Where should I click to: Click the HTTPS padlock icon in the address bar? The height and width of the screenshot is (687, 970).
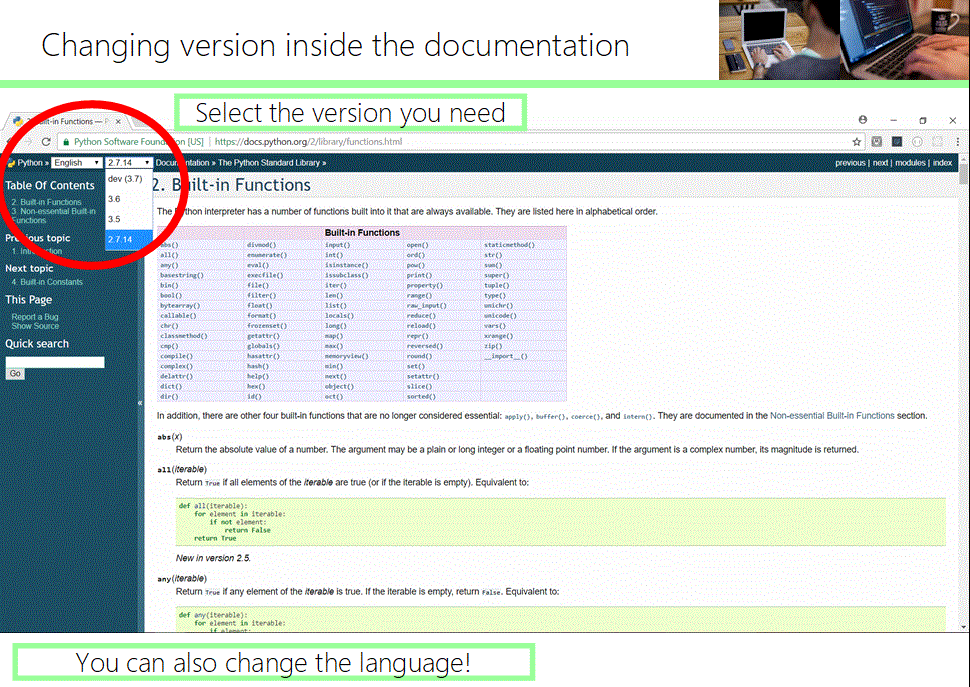[x=66, y=141]
